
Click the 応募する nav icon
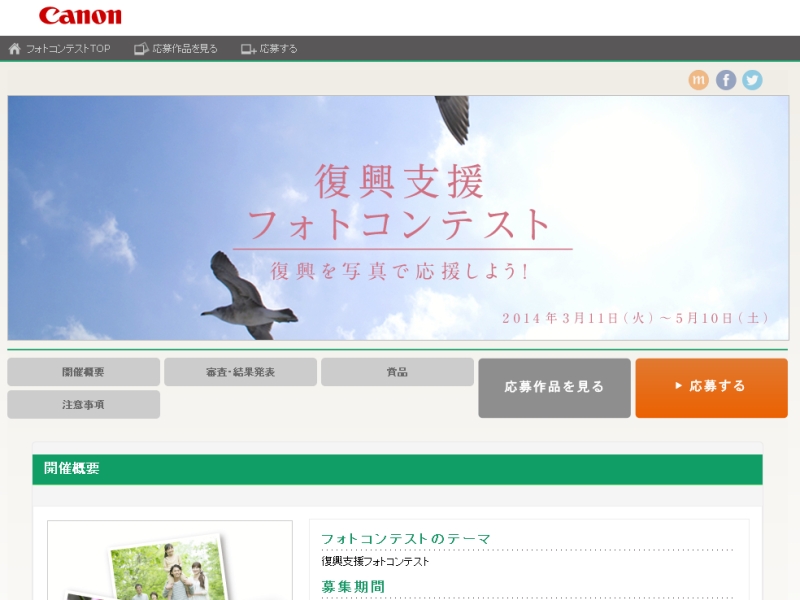248,49
